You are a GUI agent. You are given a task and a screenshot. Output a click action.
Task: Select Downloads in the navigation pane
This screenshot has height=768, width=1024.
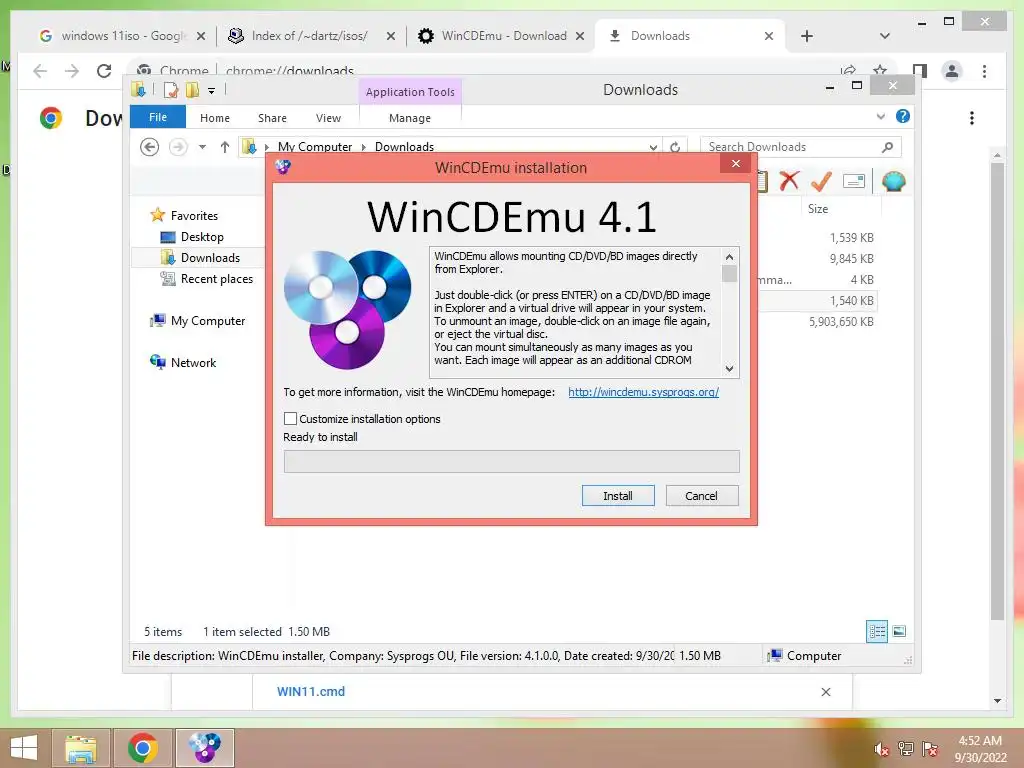pyautogui.click(x=210, y=257)
